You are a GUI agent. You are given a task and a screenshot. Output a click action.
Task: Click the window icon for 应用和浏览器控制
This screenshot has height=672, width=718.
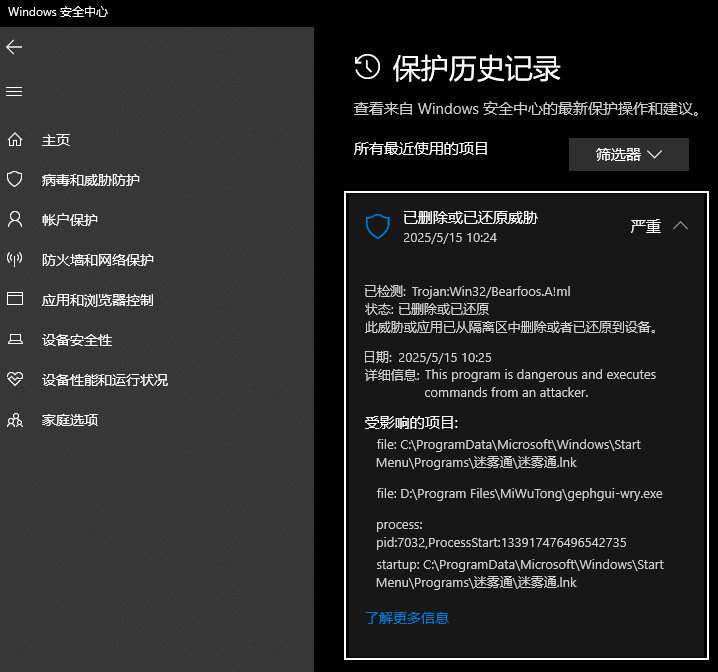pos(15,299)
